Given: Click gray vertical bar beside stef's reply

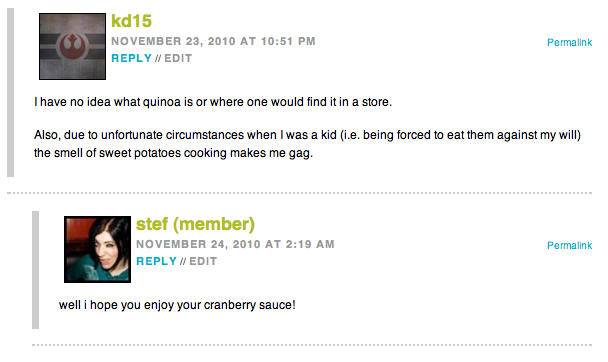Looking at the screenshot, I should pos(35,270).
